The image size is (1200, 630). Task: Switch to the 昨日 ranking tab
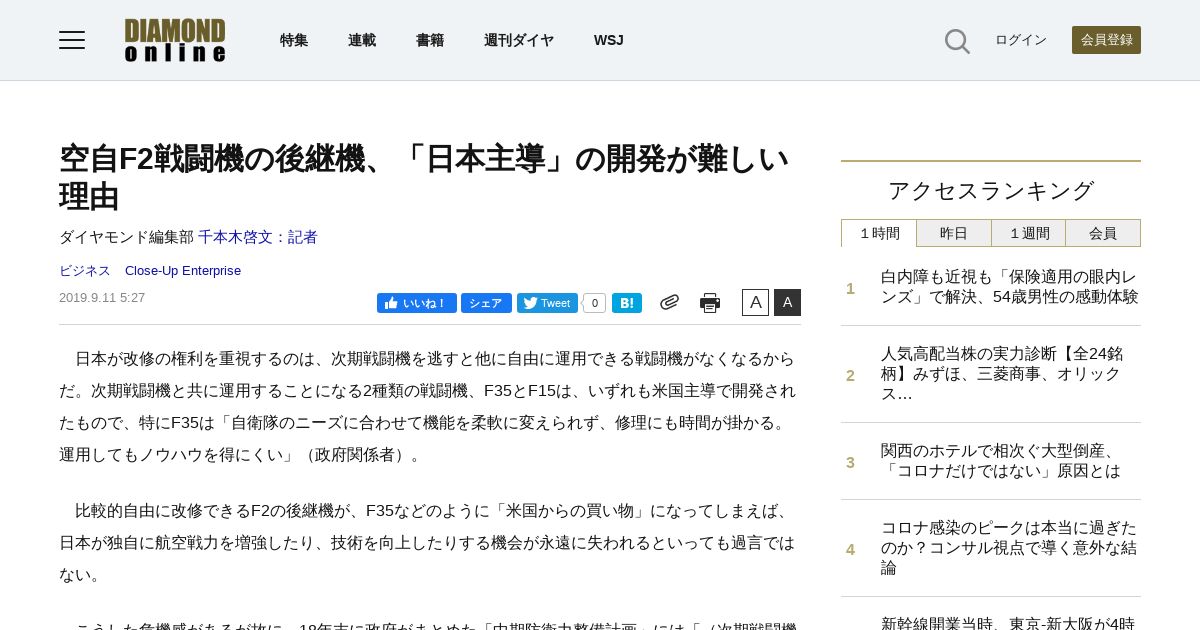pos(954,233)
